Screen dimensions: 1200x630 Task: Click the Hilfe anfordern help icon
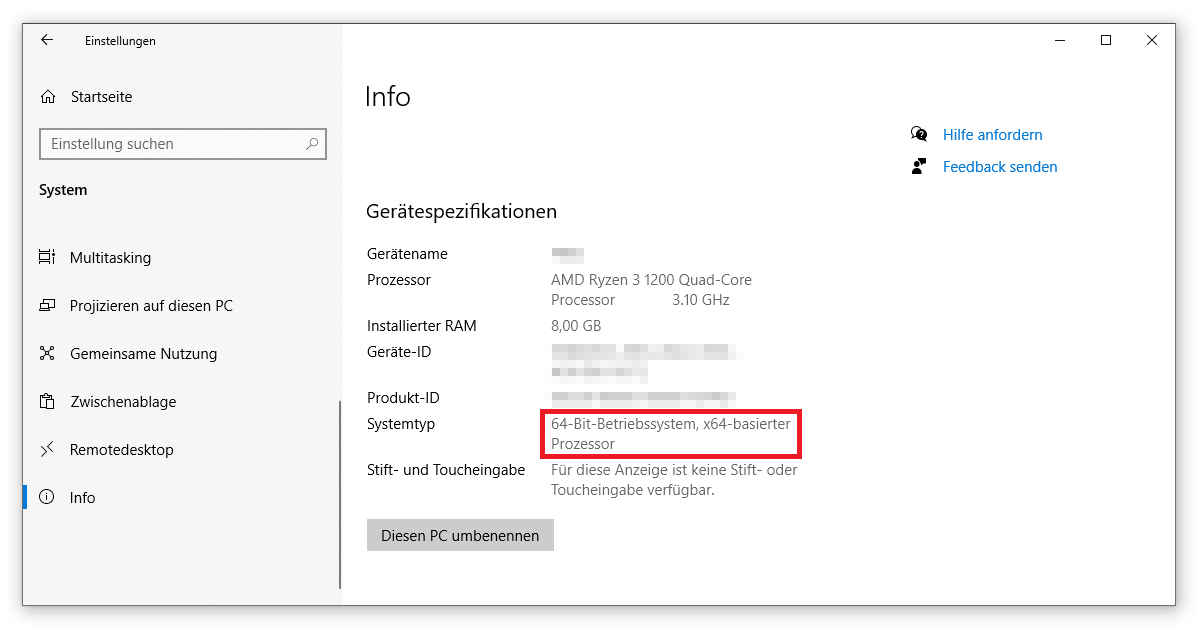(919, 134)
